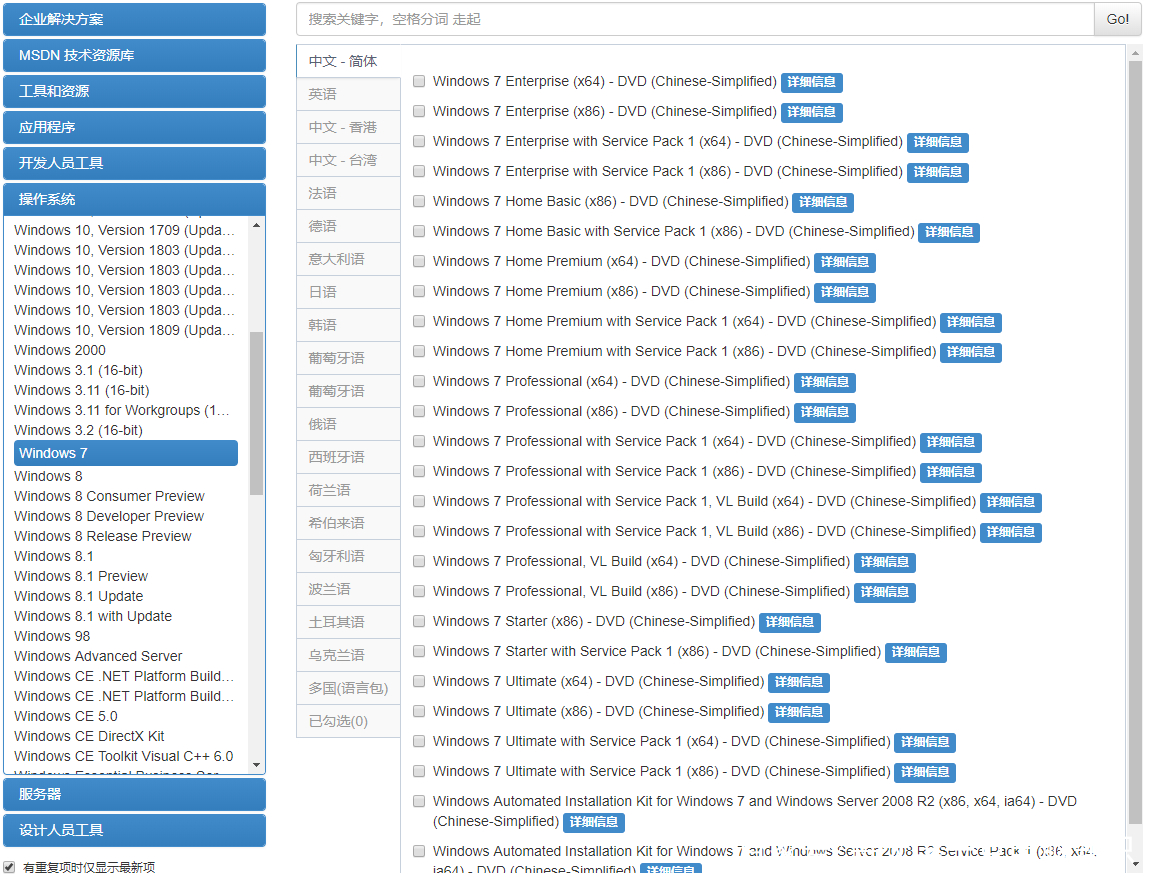Open 详细信息 for Windows 7 Professional (x86)

click(824, 412)
